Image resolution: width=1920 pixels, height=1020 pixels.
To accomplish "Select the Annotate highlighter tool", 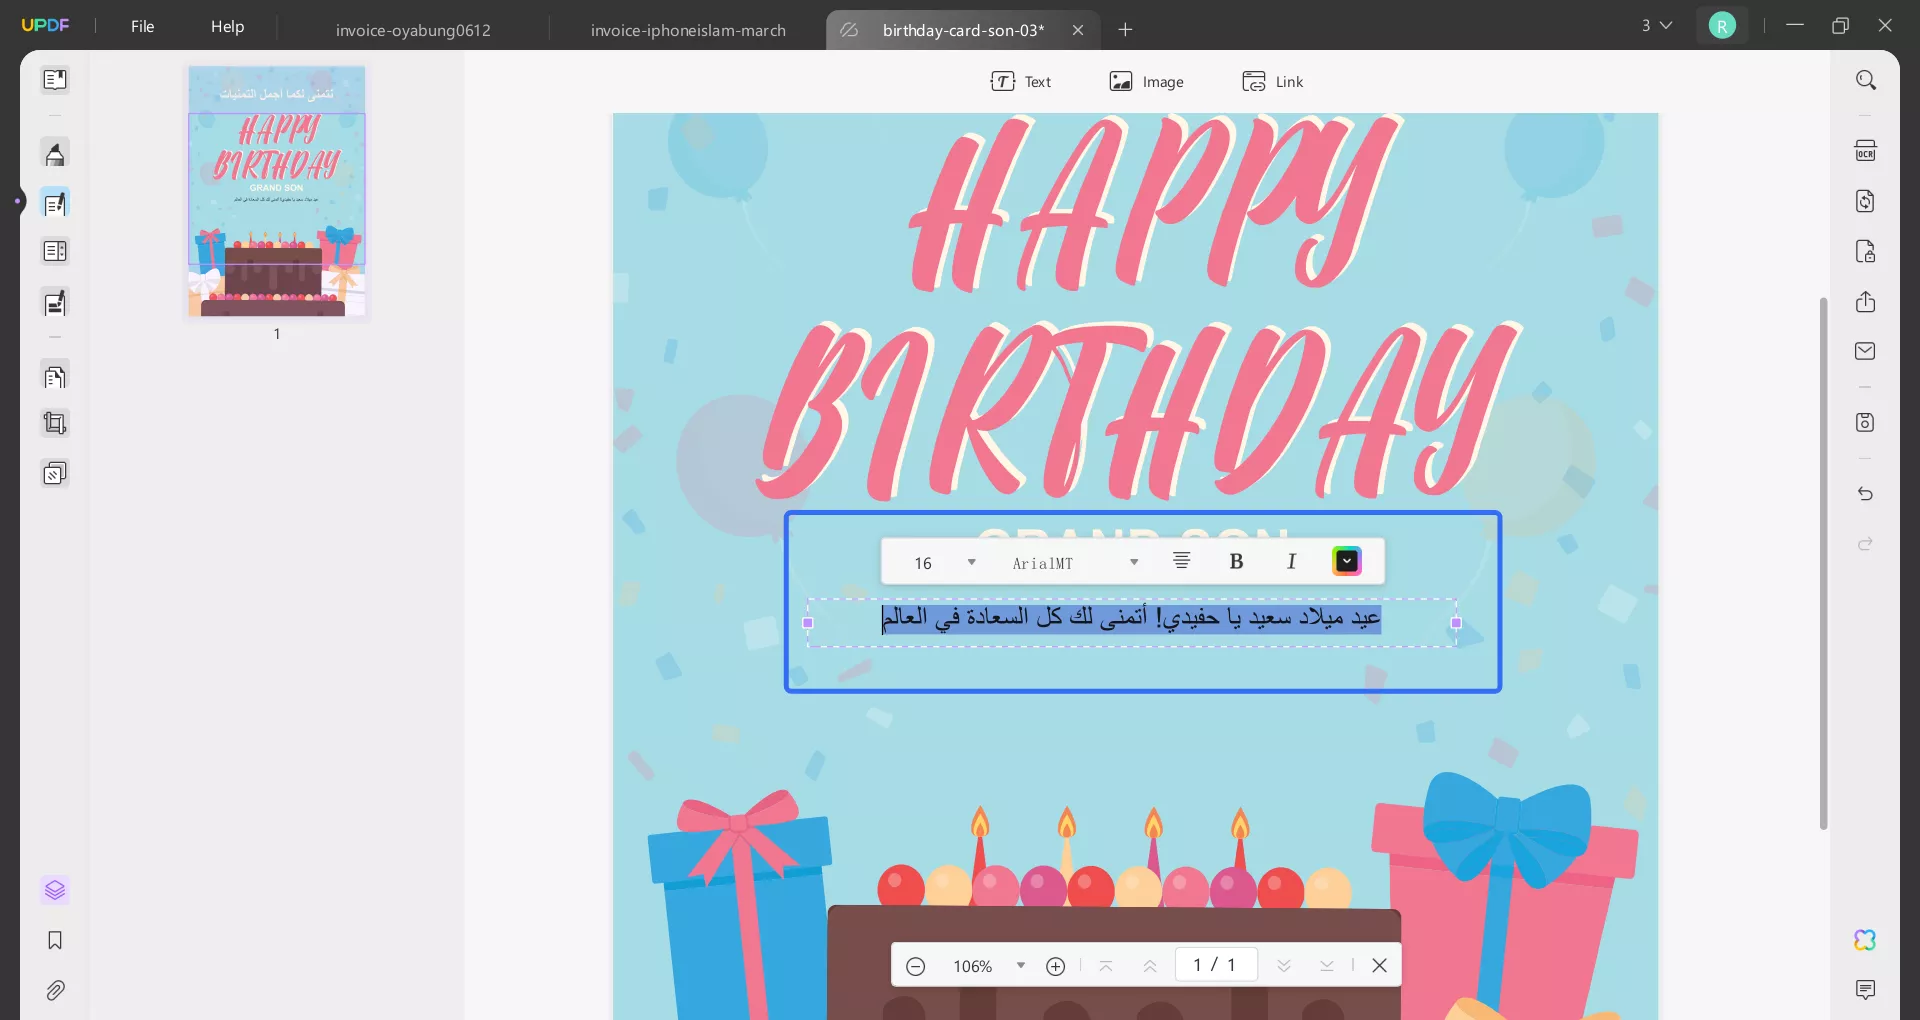I will click(55, 153).
